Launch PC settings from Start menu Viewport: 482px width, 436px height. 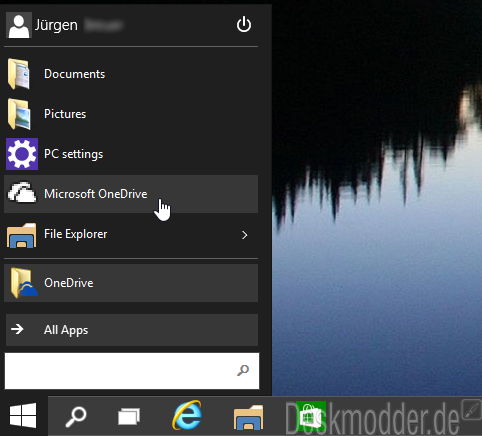[x=131, y=154]
